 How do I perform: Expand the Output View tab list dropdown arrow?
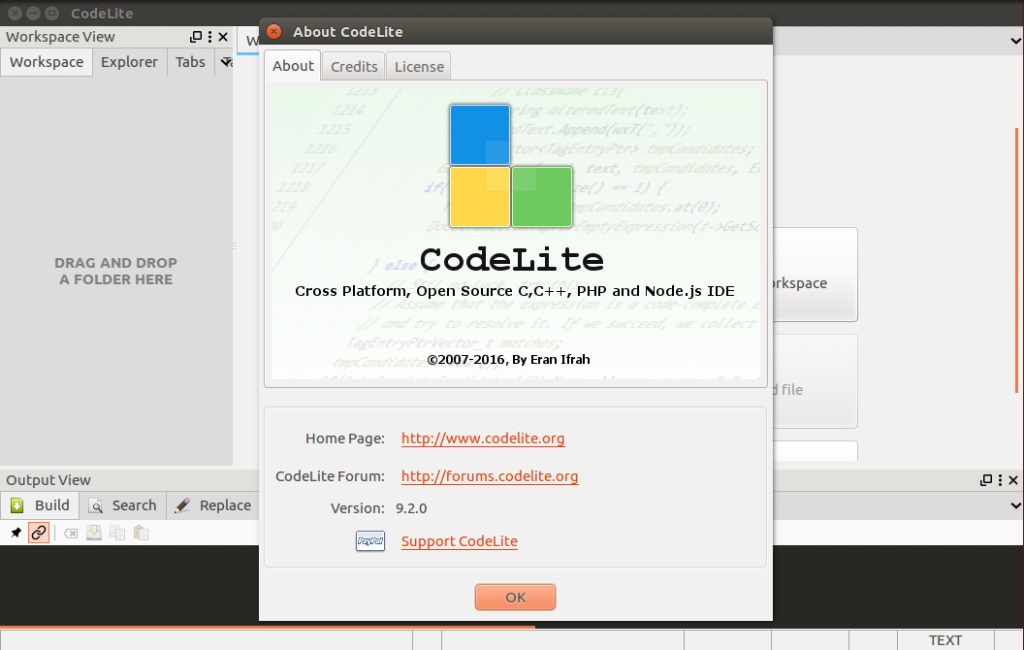point(1016,506)
